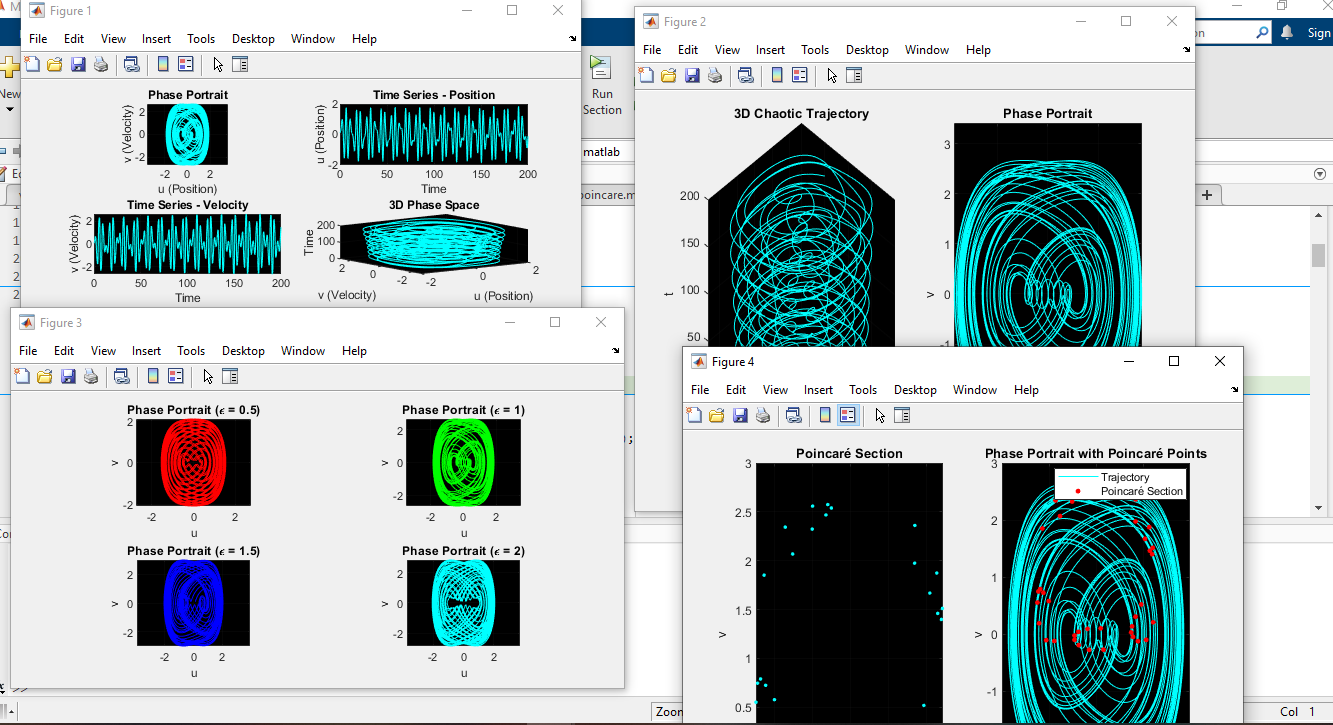Open Property Inspector from Figure 4 toolbar
The height and width of the screenshot is (725, 1333).
click(902, 415)
